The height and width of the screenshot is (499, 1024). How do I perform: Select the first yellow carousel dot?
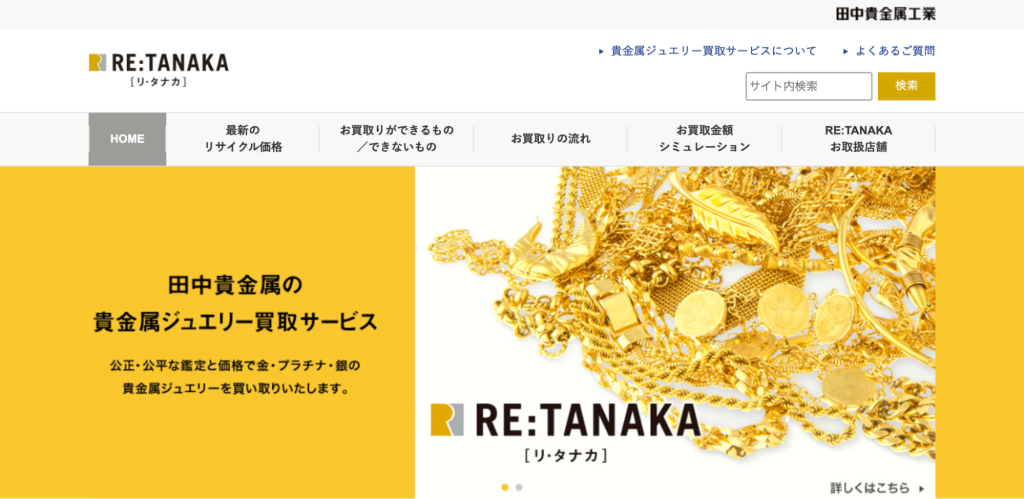point(505,487)
